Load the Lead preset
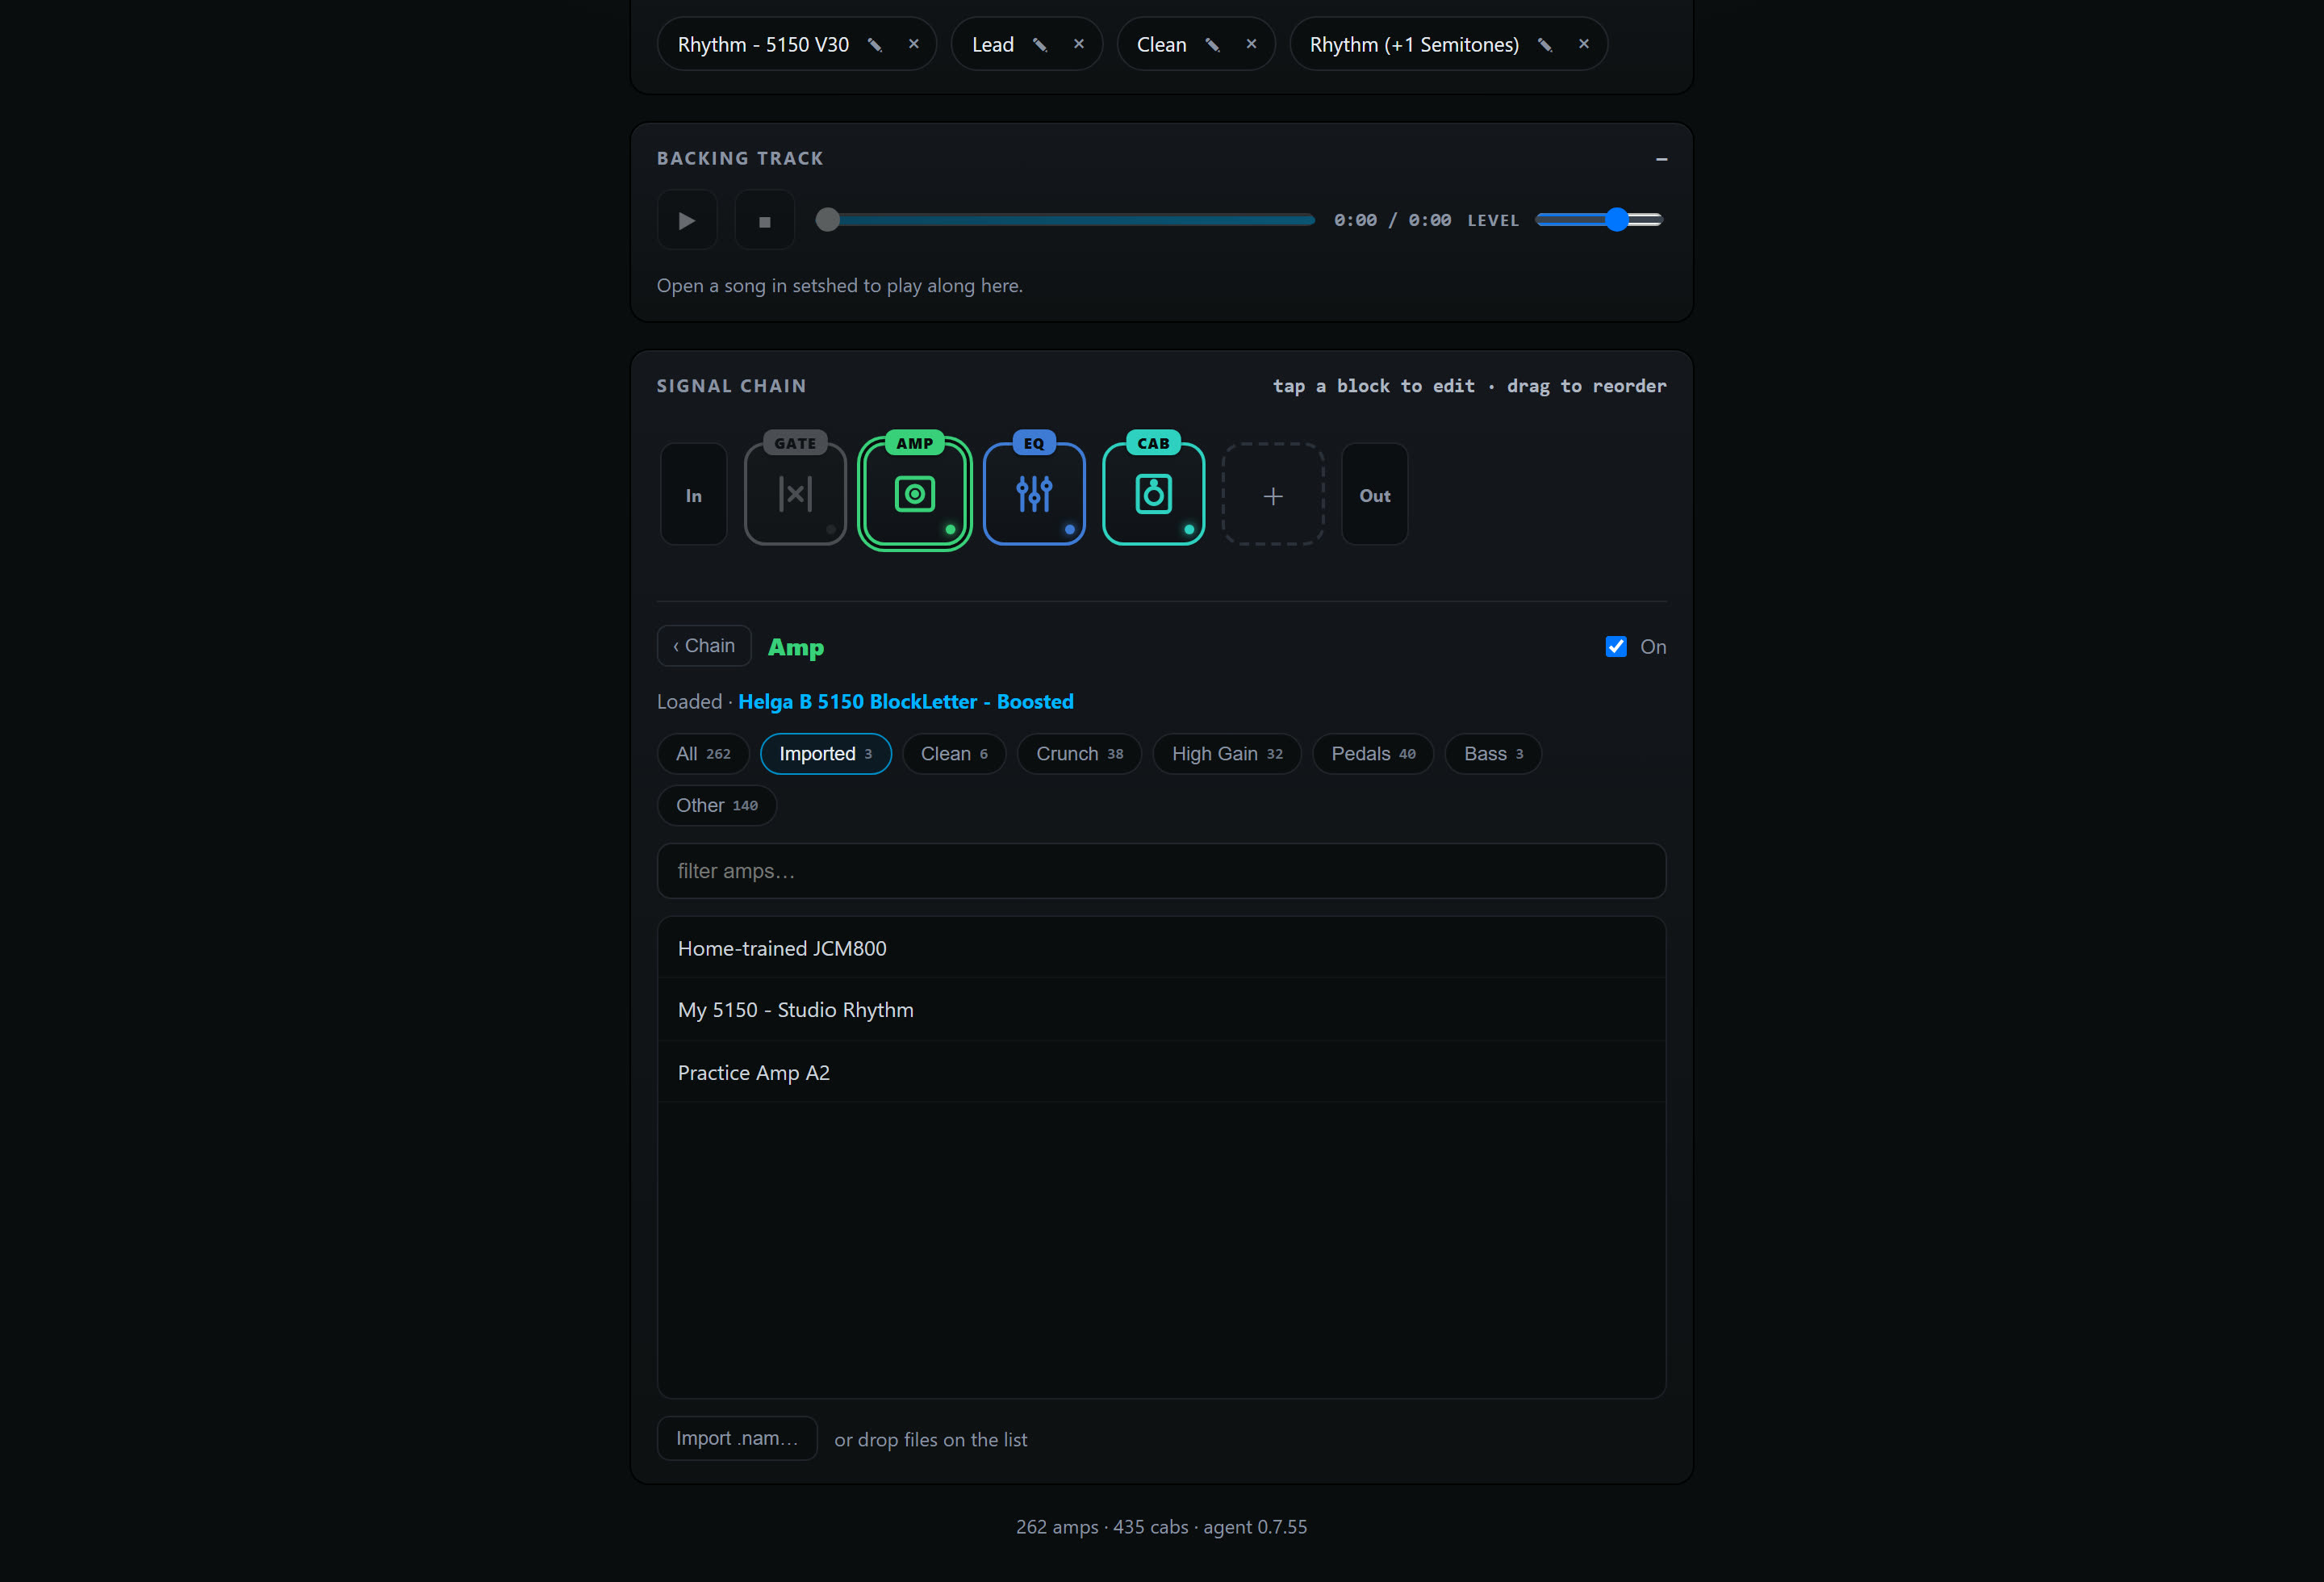 [992, 45]
